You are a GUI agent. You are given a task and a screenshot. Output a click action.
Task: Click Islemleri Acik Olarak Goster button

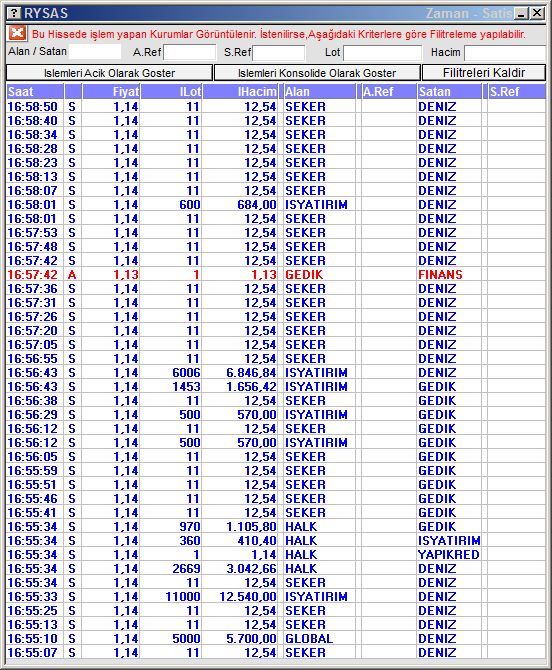[109, 73]
